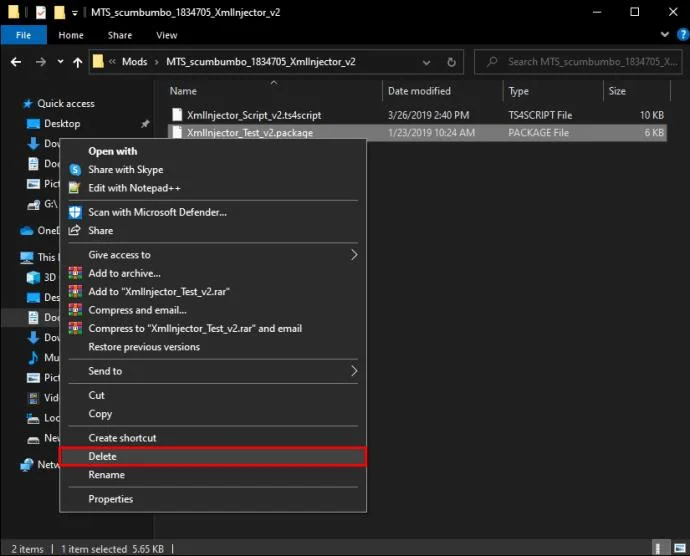Viewport: 690px width, 556px height.
Task: Click the new folder toolbar icon
Action: pyautogui.click(x=59, y=12)
